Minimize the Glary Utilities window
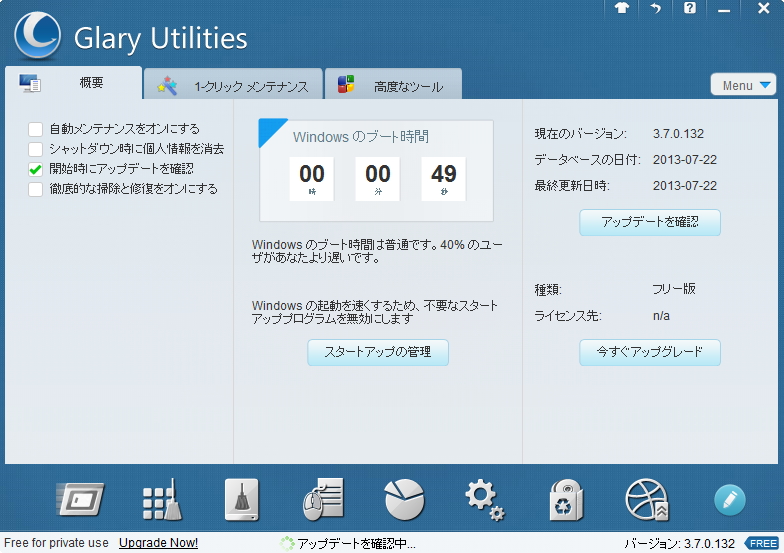 (x=724, y=8)
